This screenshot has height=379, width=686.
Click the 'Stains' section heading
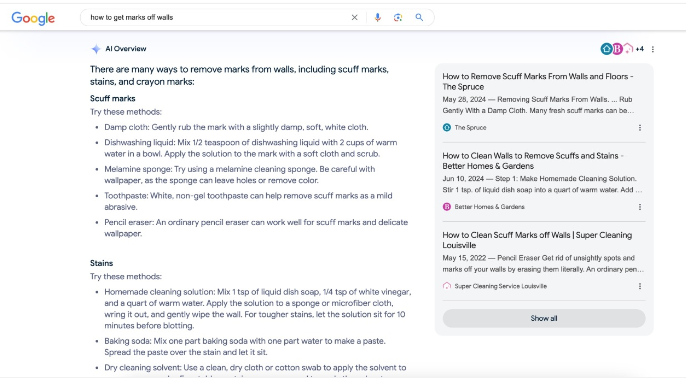coord(102,263)
